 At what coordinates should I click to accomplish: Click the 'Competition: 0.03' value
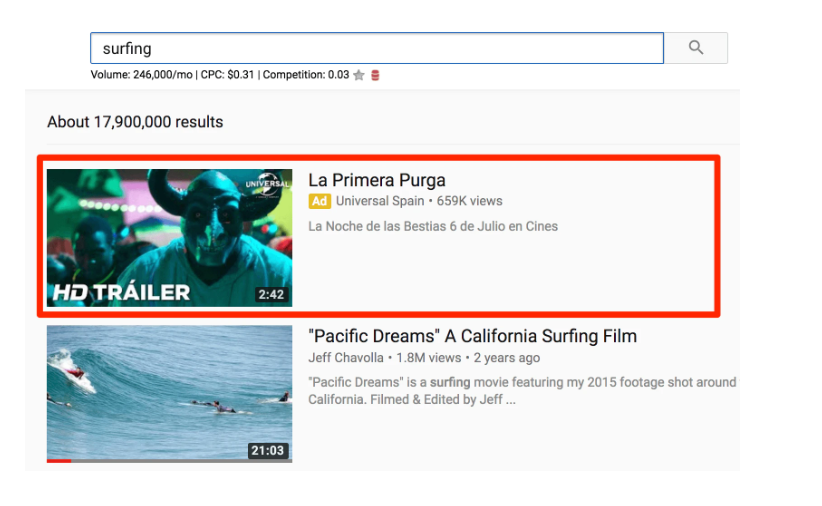(306, 74)
